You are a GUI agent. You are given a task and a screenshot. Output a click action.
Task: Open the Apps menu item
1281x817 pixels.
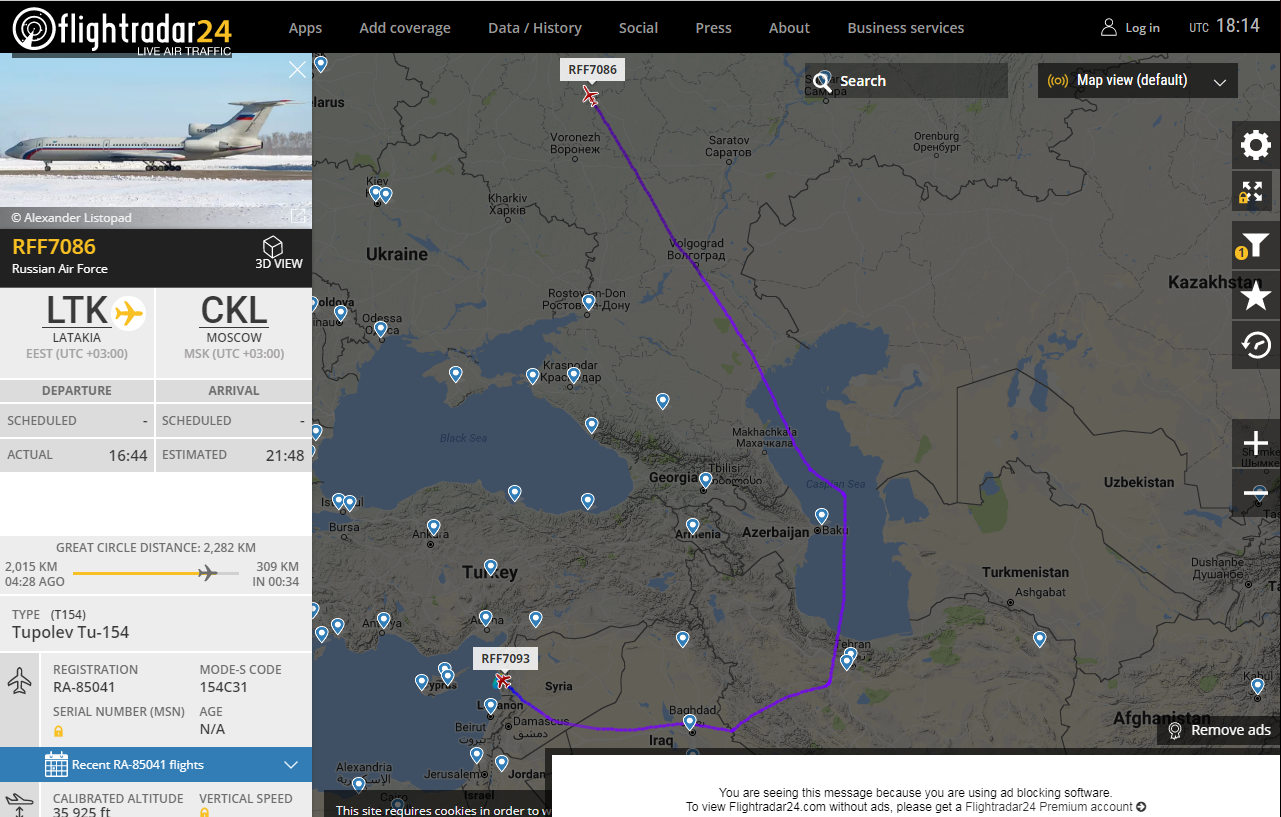point(305,28)
